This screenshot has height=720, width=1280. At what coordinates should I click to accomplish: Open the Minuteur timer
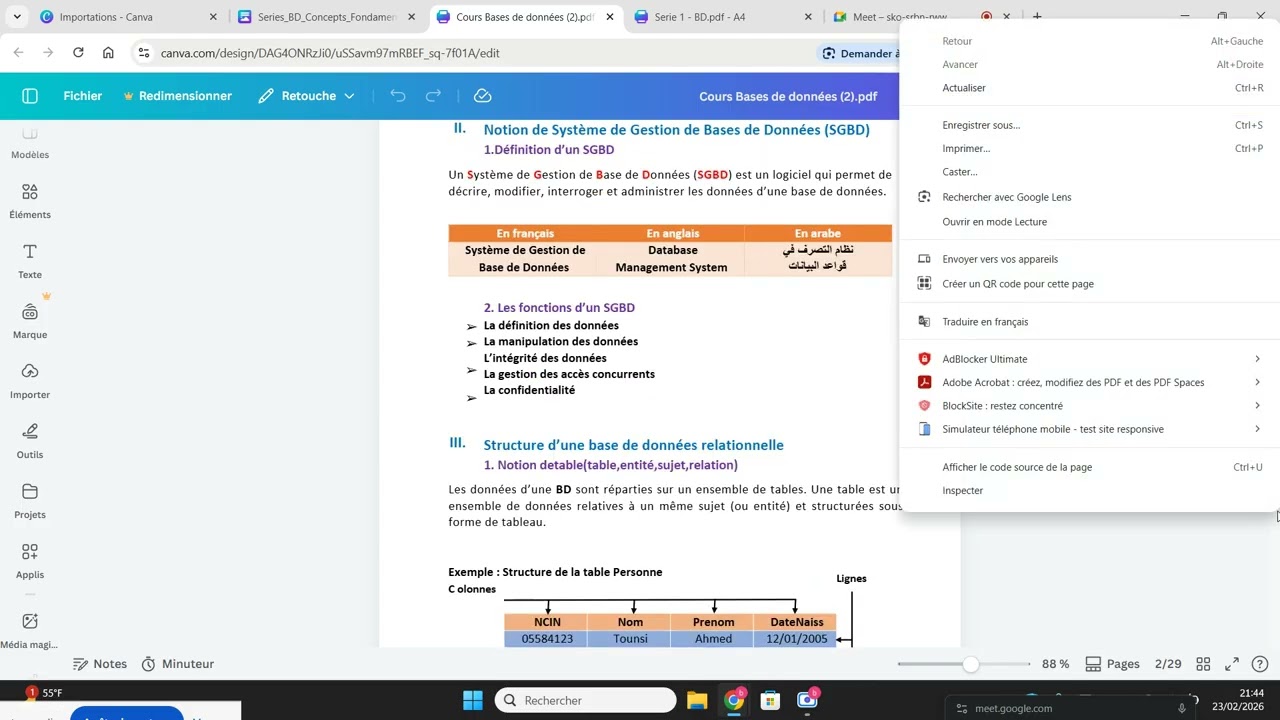point(178,664)
